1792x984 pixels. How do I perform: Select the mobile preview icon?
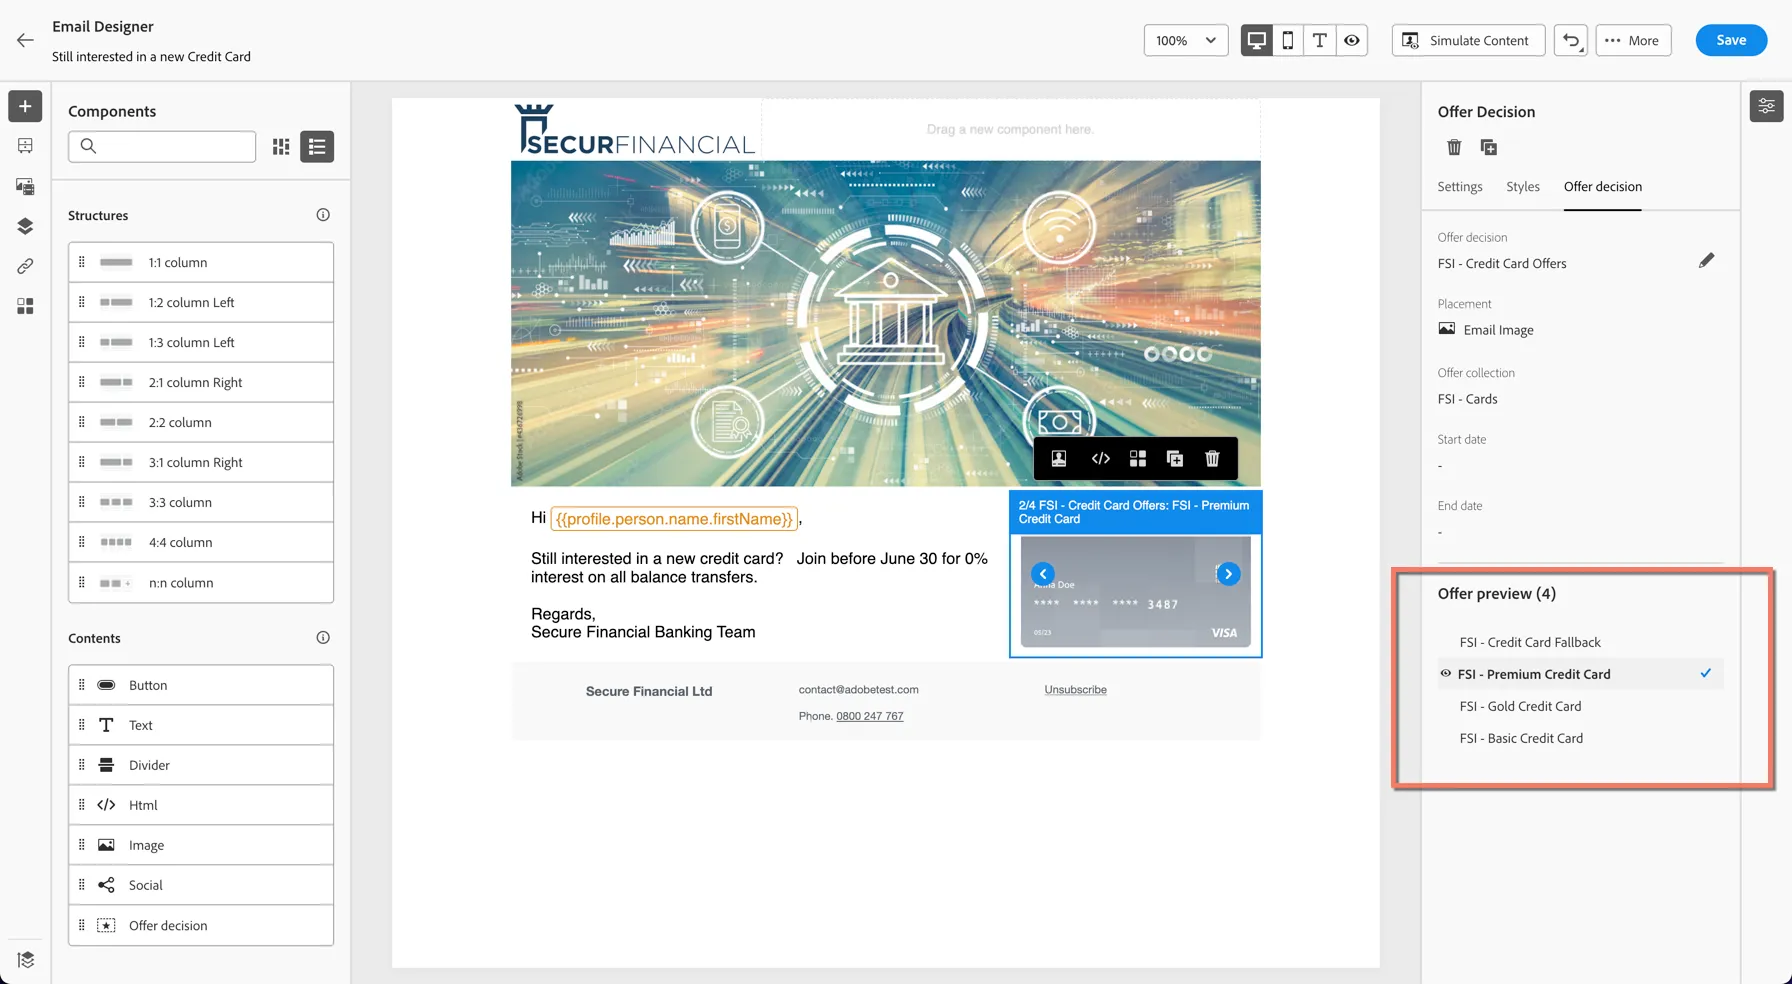pos(1288,40)
